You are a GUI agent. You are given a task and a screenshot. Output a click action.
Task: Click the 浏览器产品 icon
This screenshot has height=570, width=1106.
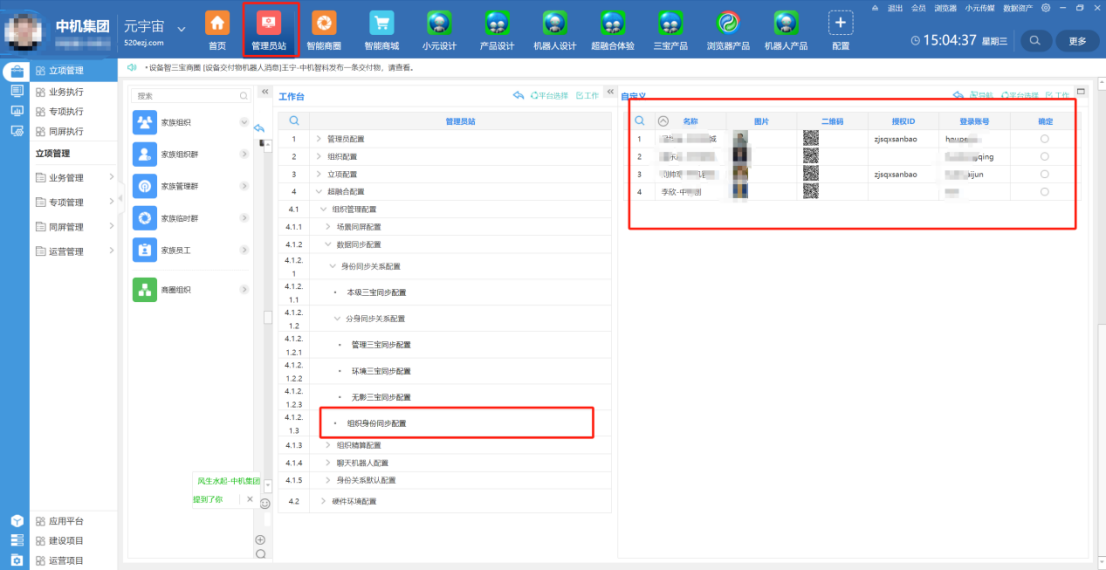728,23
